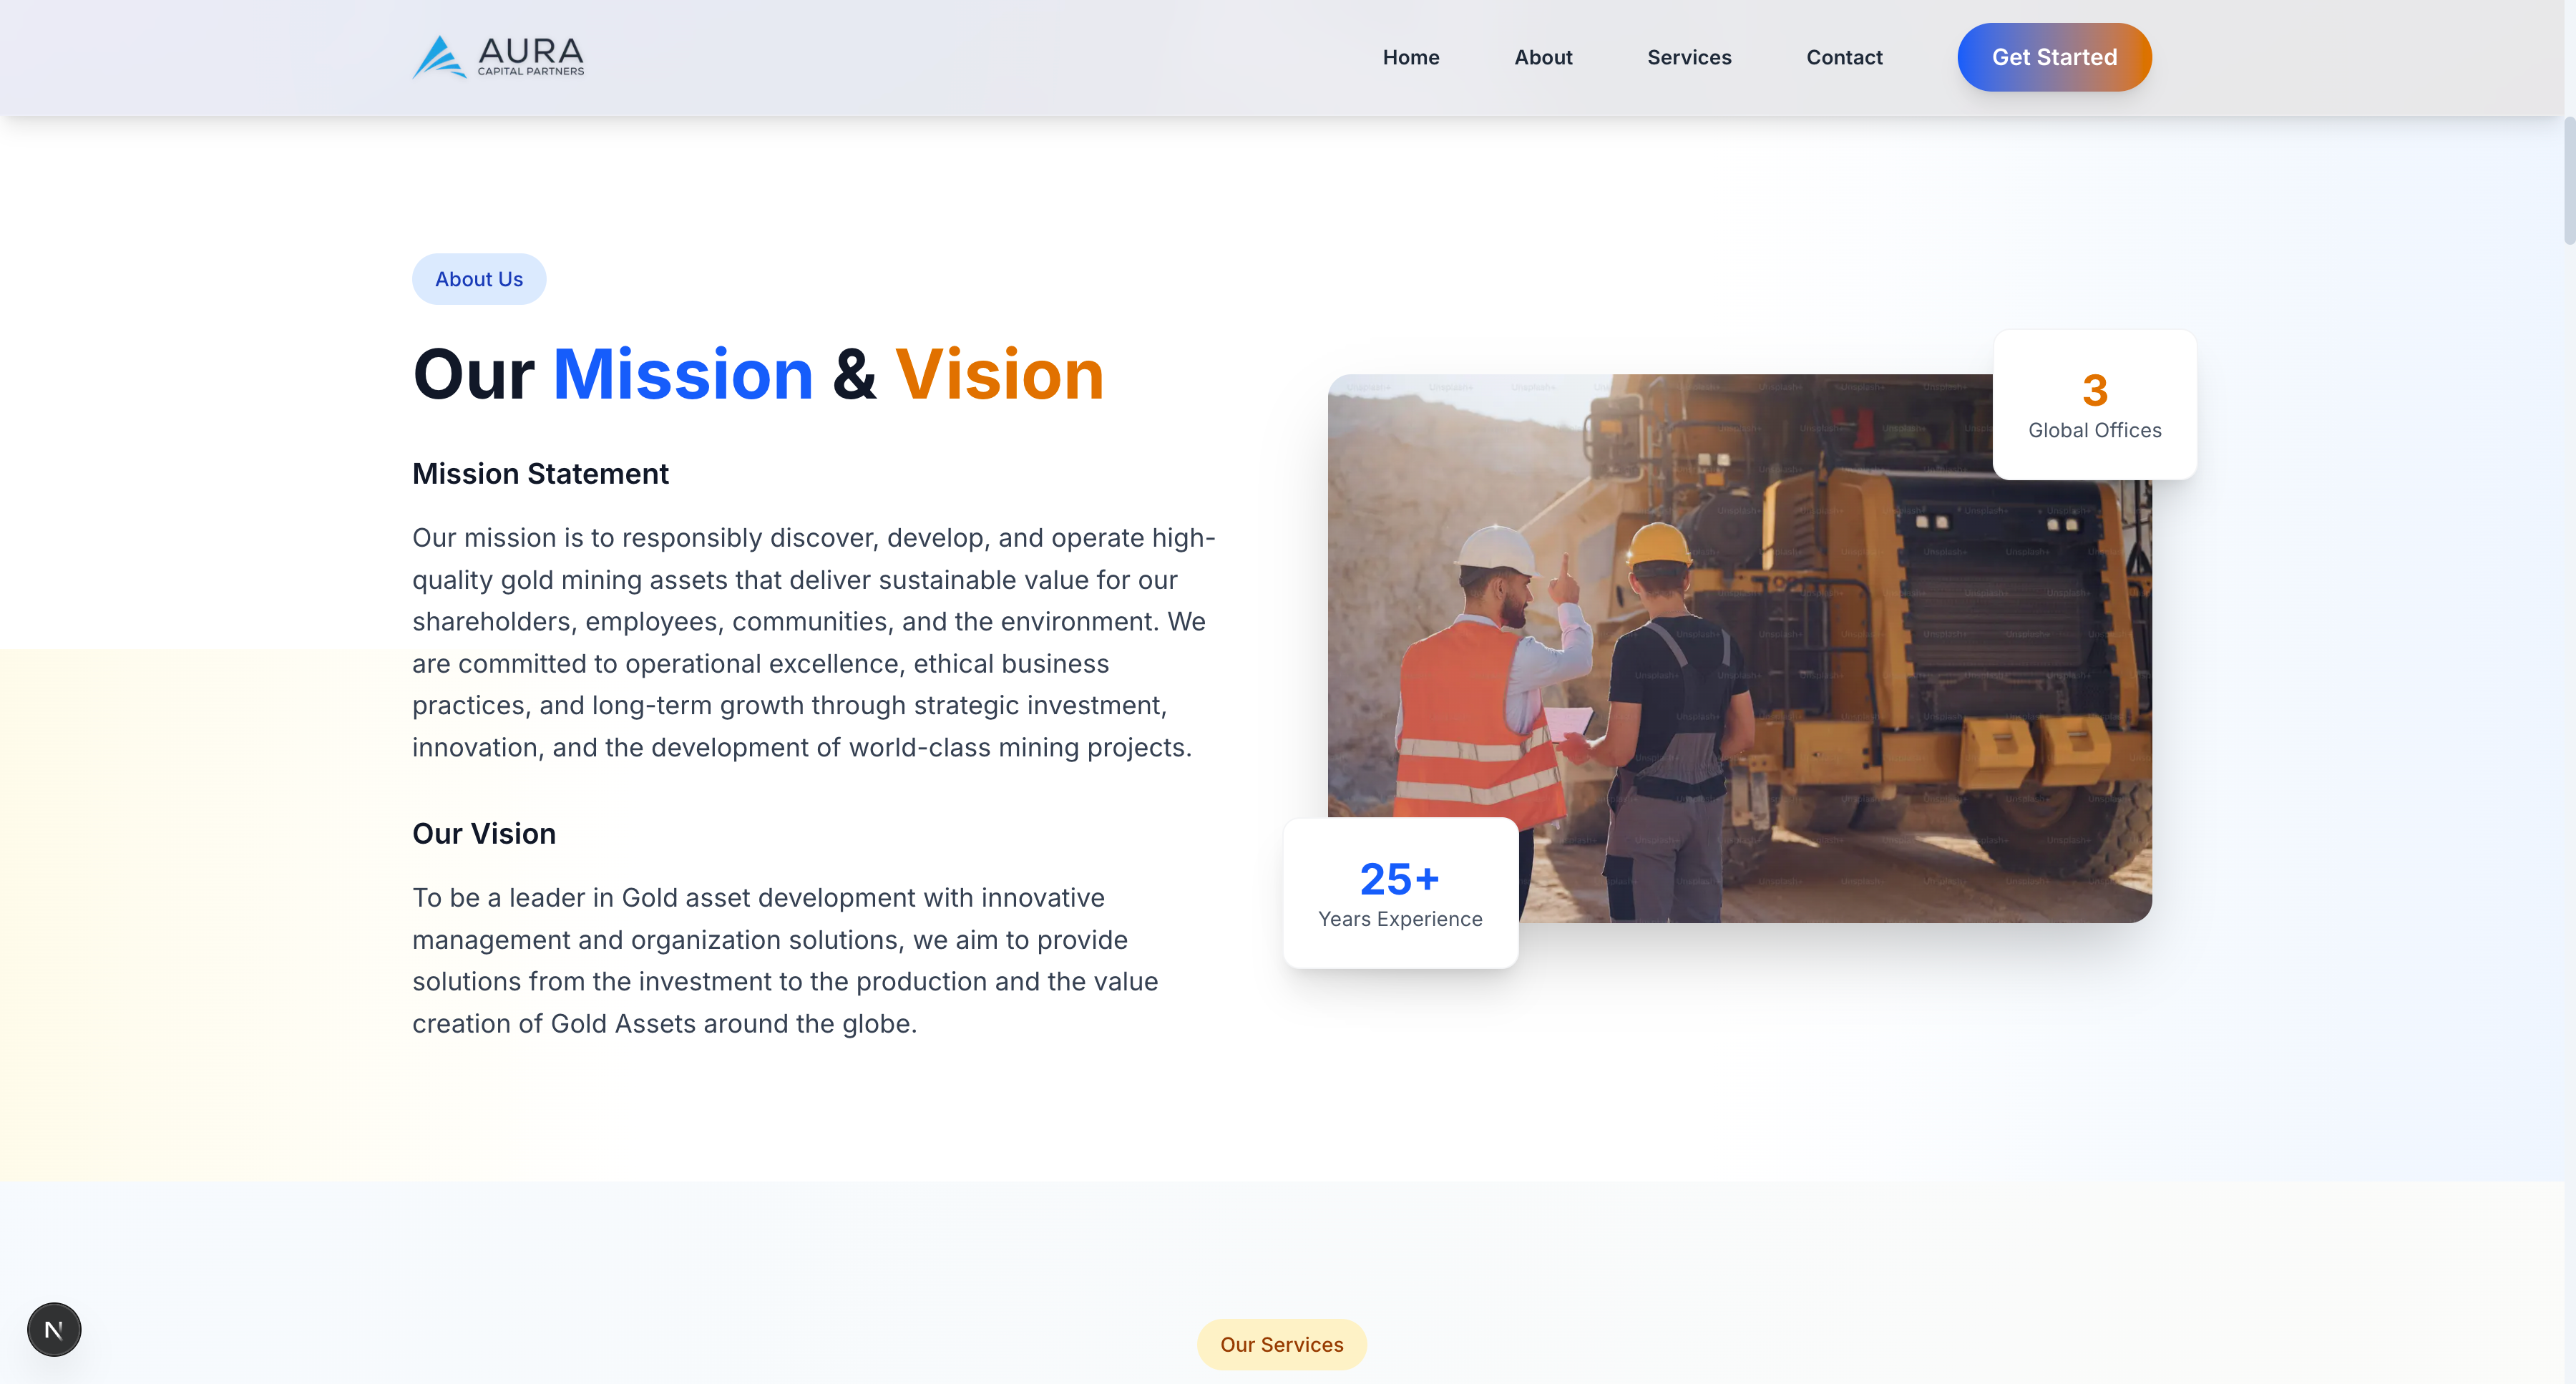Click the 3 Global Offices card
Image resolution: width=2576 pixels, height=1384 pixels.
2094,405
